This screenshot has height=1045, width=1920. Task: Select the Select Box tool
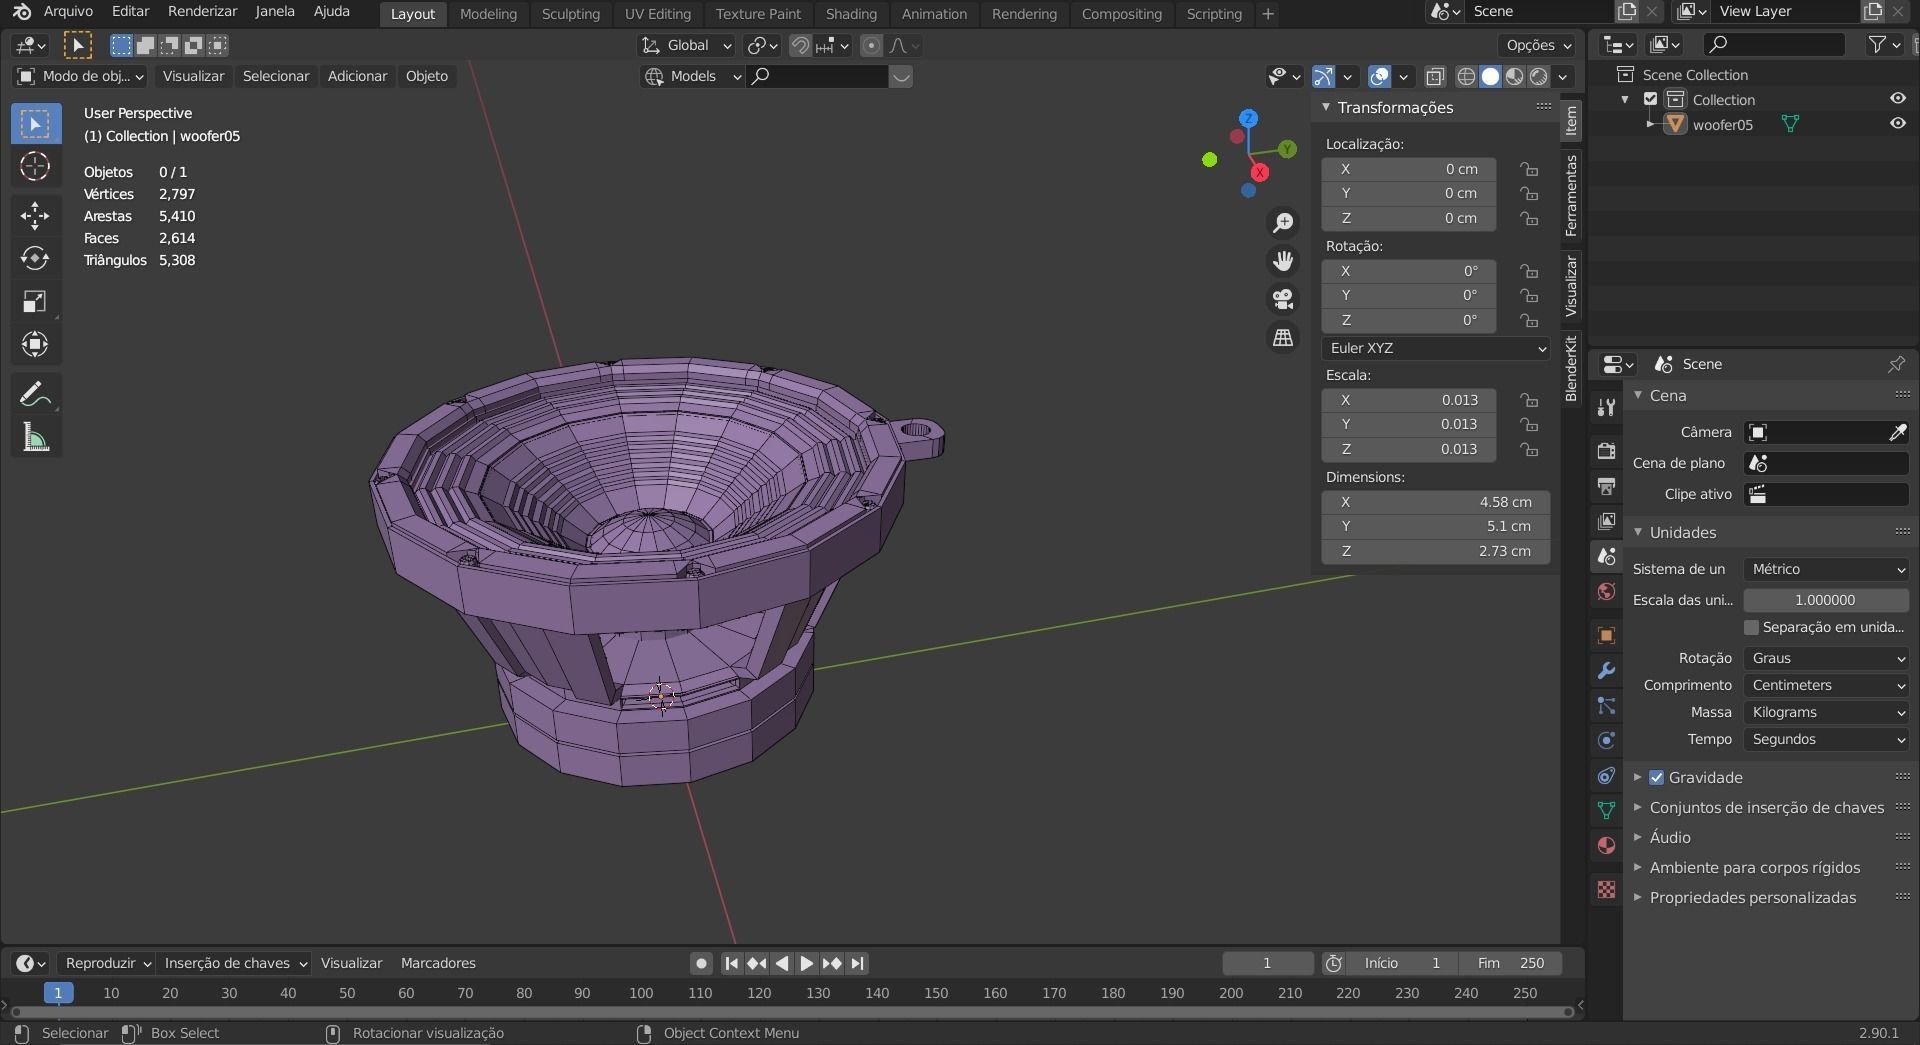point(35,124)
